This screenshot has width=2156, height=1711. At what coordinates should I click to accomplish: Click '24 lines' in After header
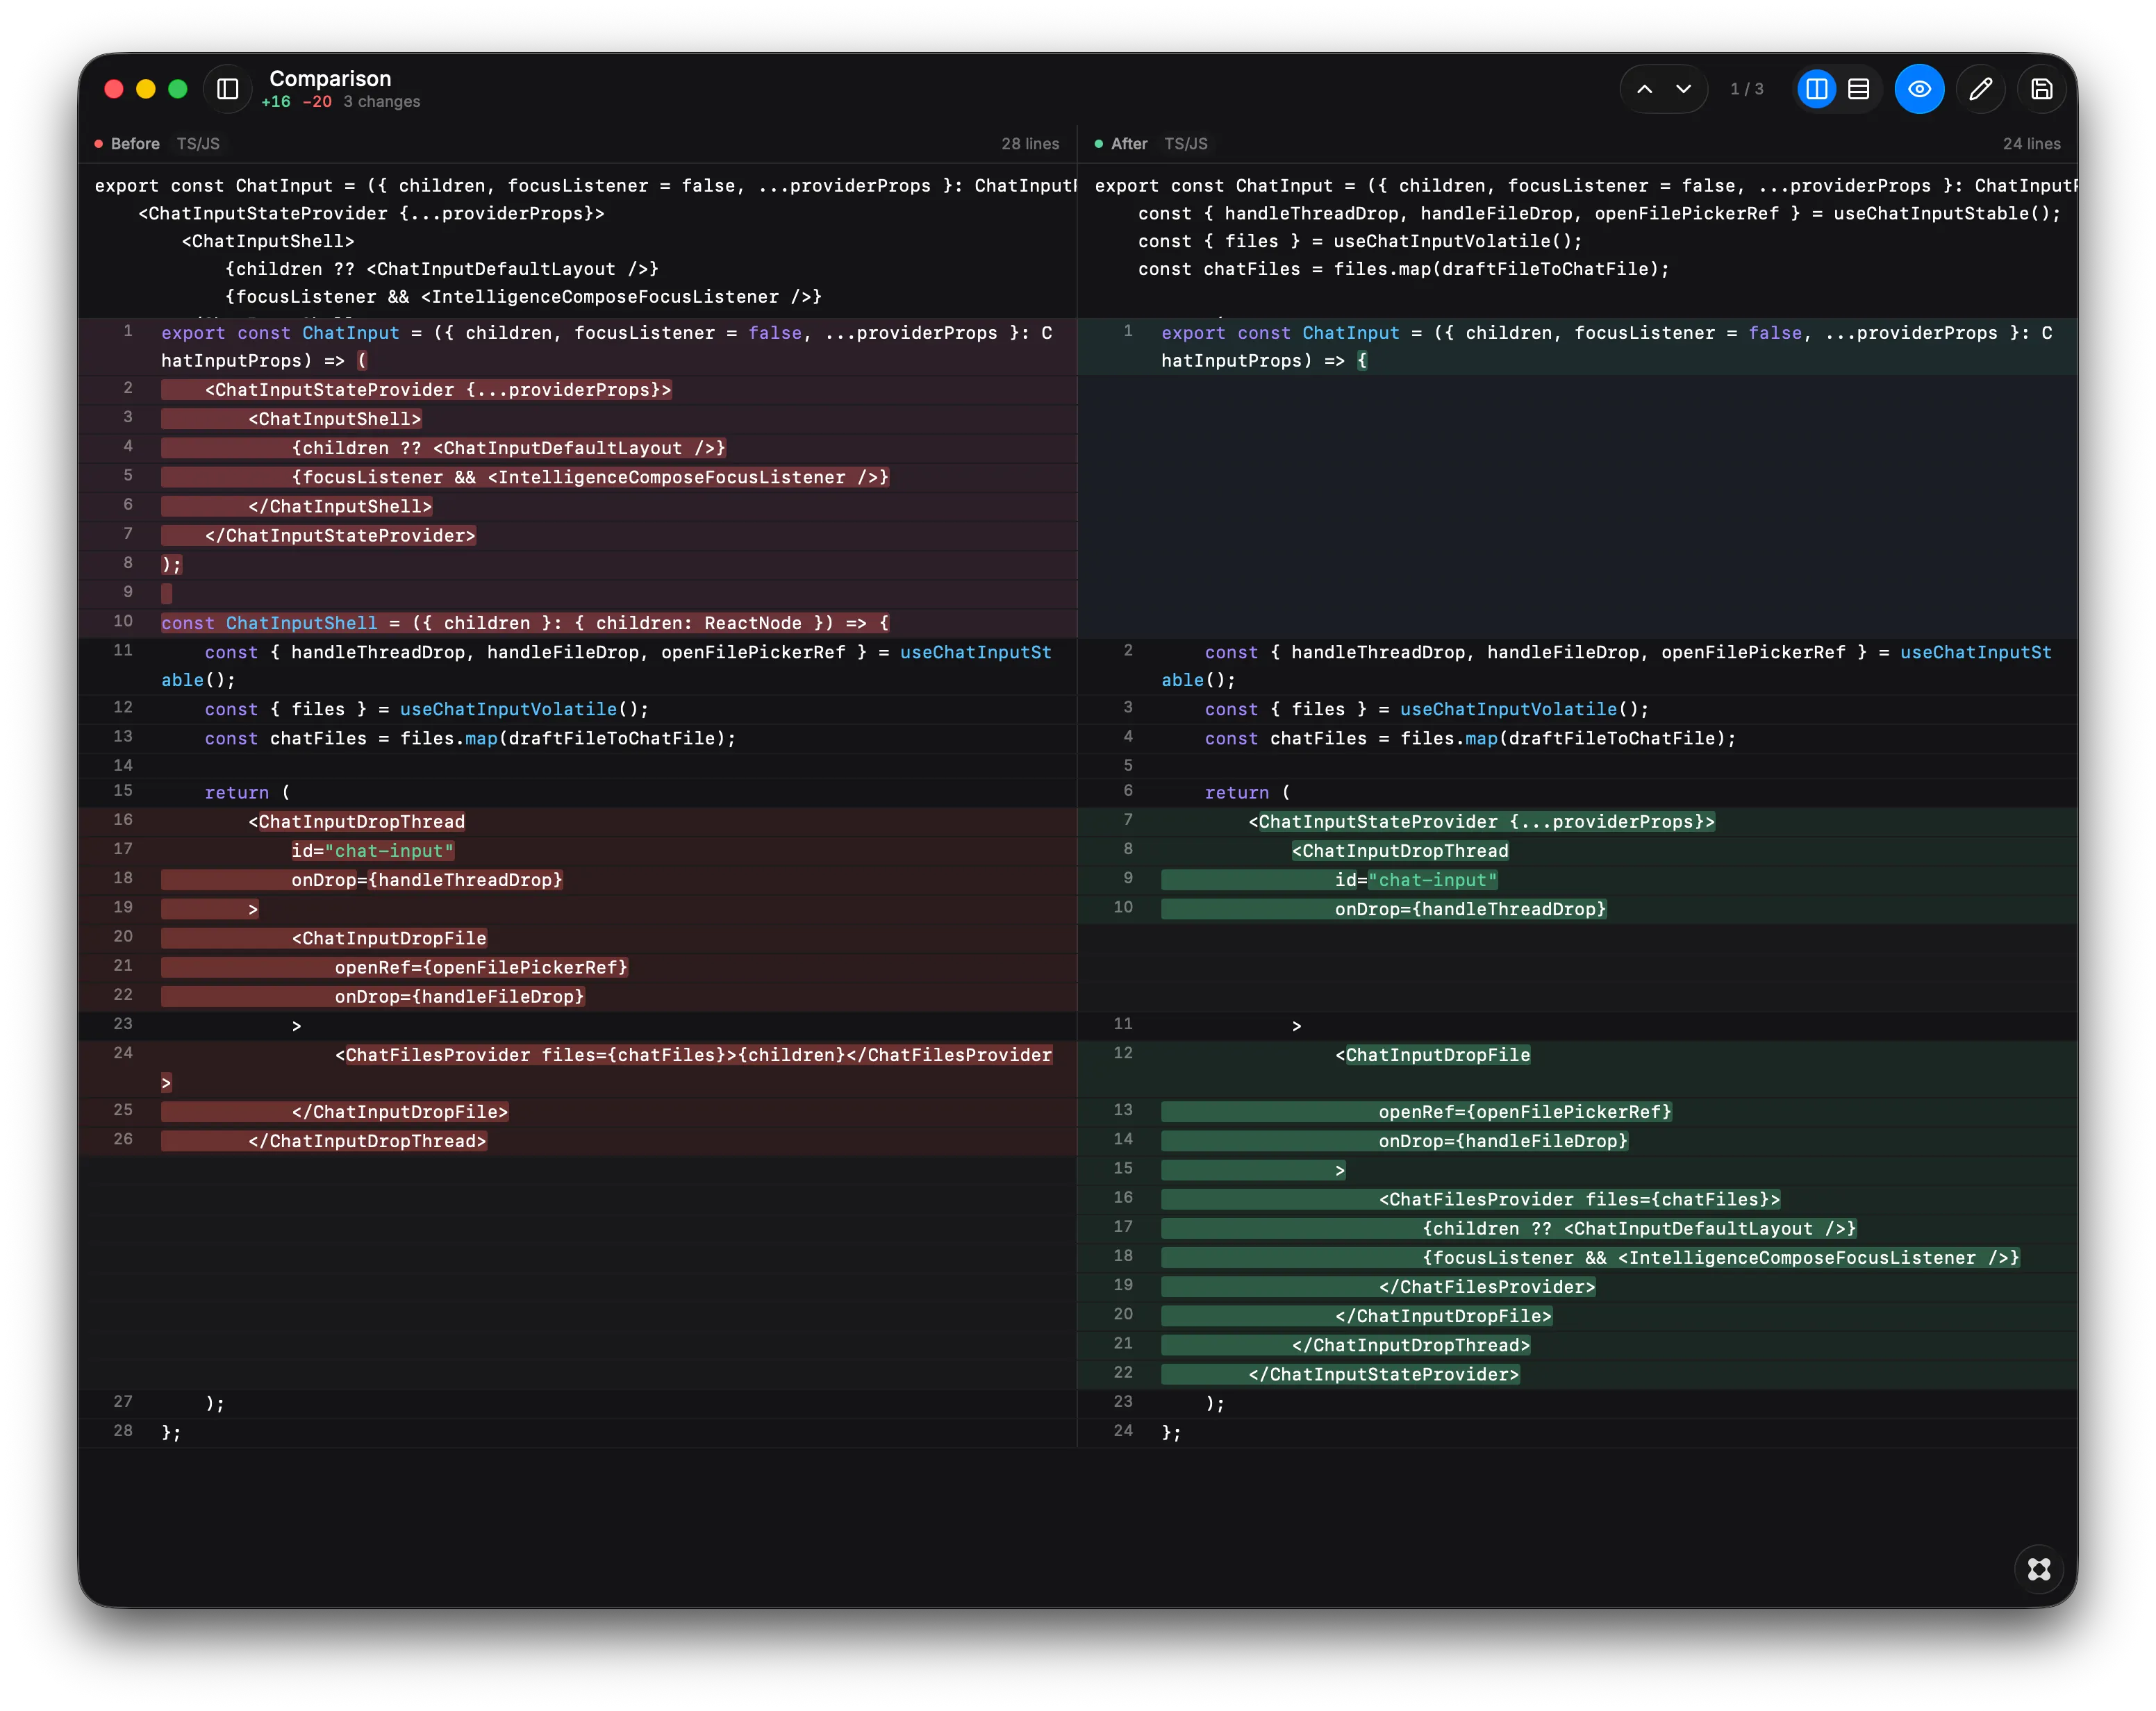click(x=2031, y=144)
